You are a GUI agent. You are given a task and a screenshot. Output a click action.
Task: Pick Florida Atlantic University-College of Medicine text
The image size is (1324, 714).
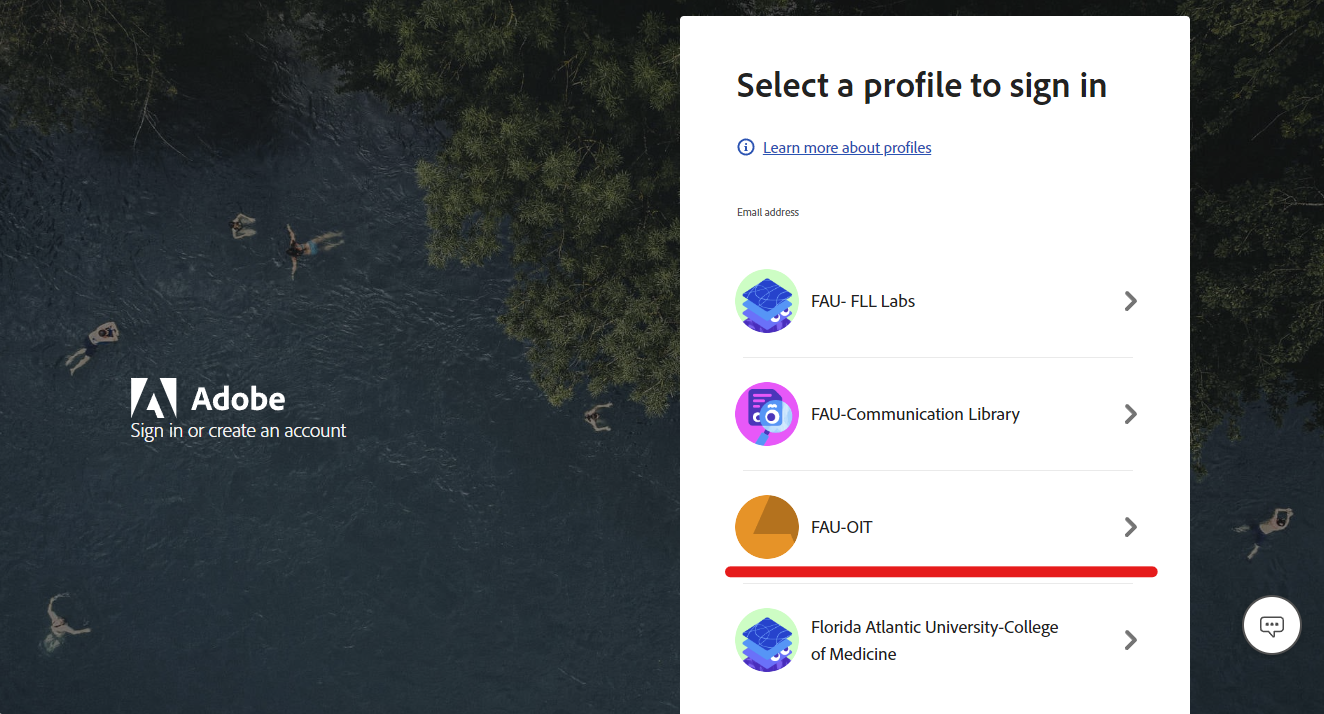[934, 640]
